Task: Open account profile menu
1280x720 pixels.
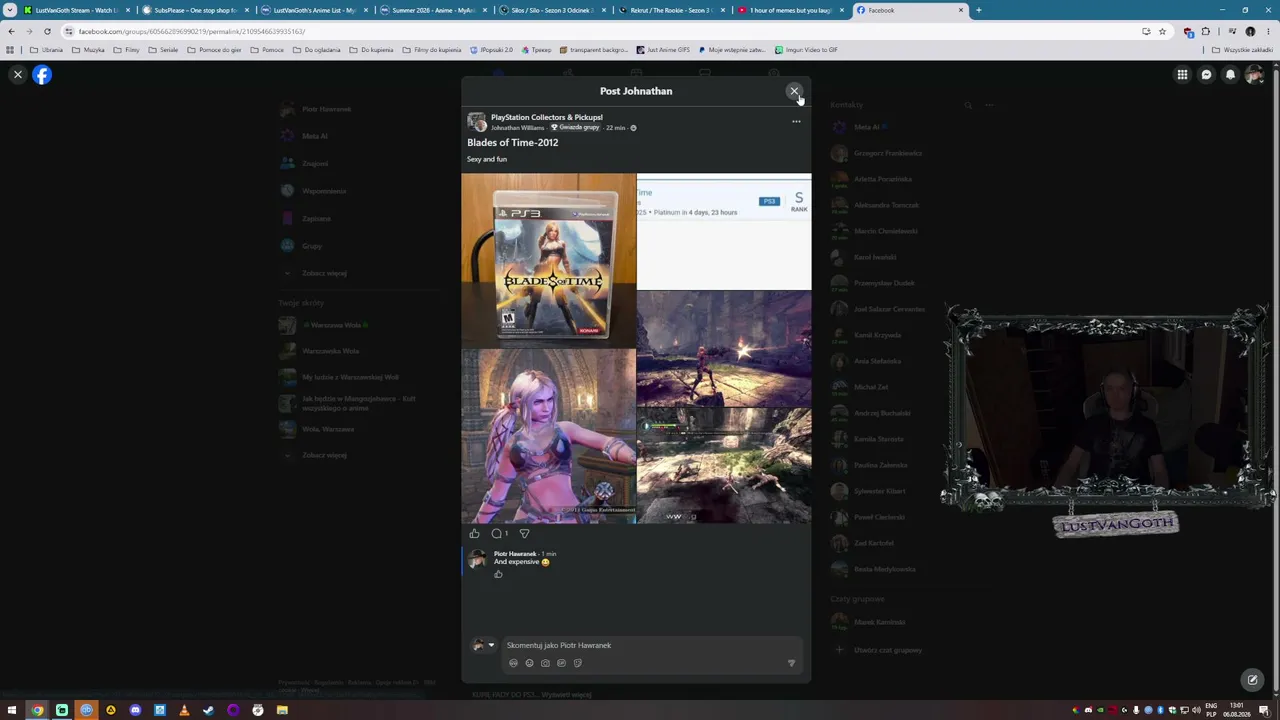Action: pyautogui.click(x=1254, y=75)
